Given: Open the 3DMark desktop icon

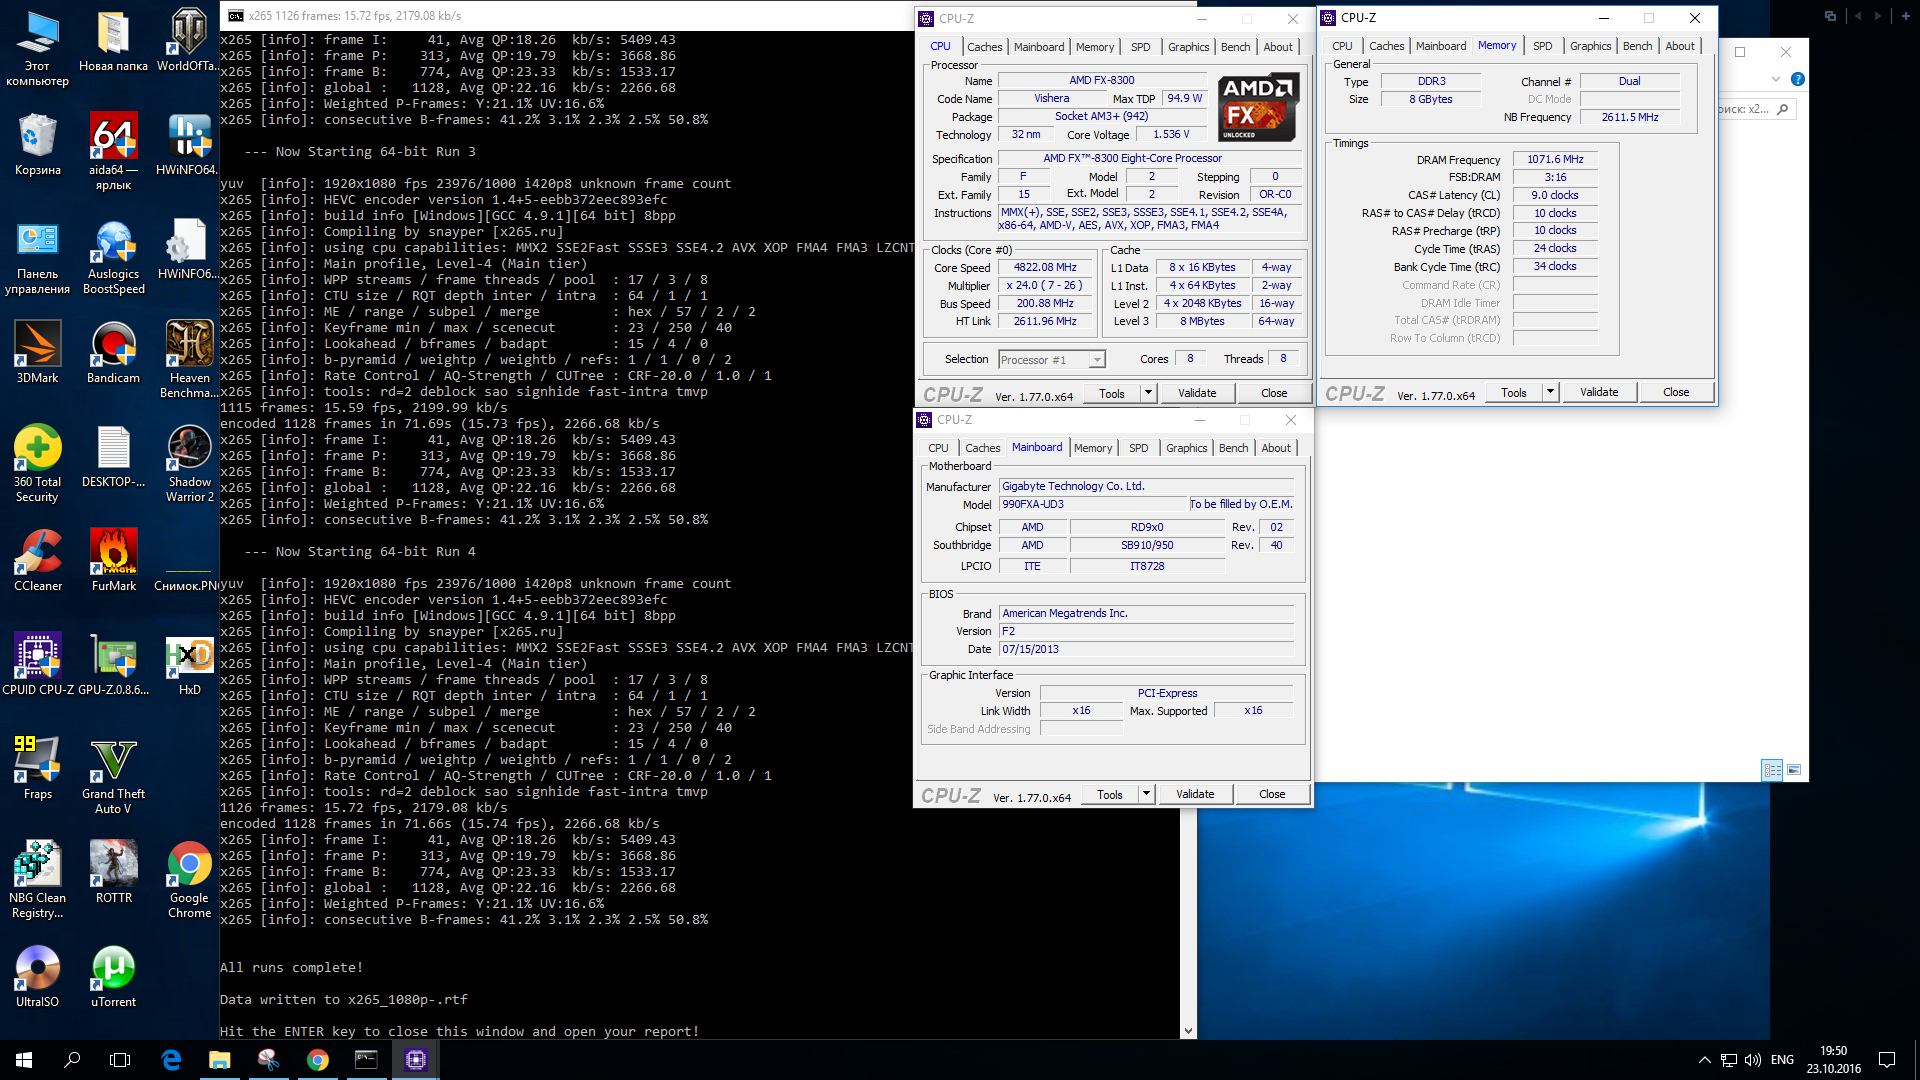Looking at the screenshot, I should (x=37, y=345).
